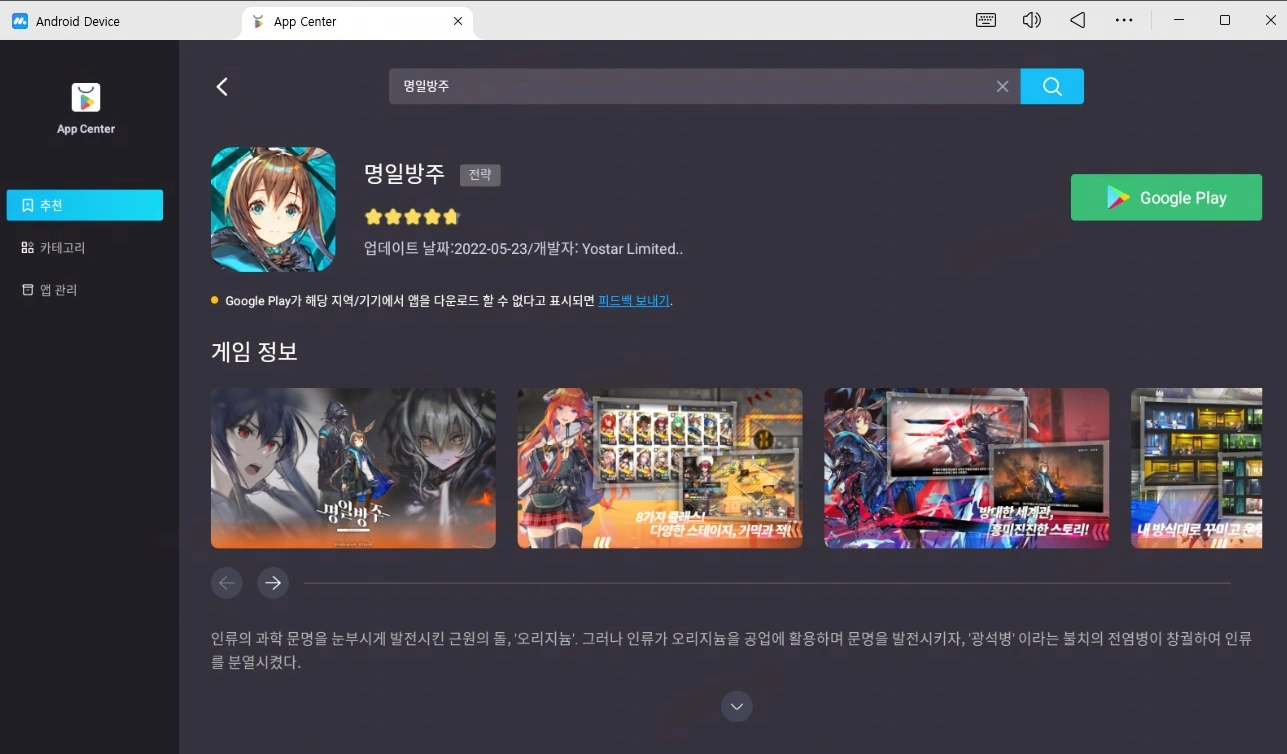Open the 피드백 보내기 feedback link

pos(633,300)
